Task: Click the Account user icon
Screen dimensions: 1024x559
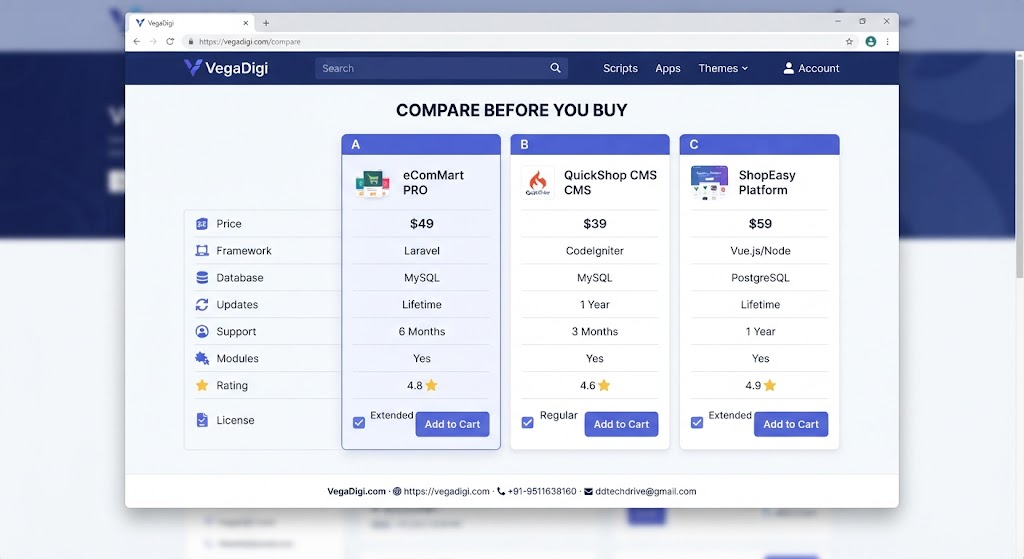Action: coord(788,68)
